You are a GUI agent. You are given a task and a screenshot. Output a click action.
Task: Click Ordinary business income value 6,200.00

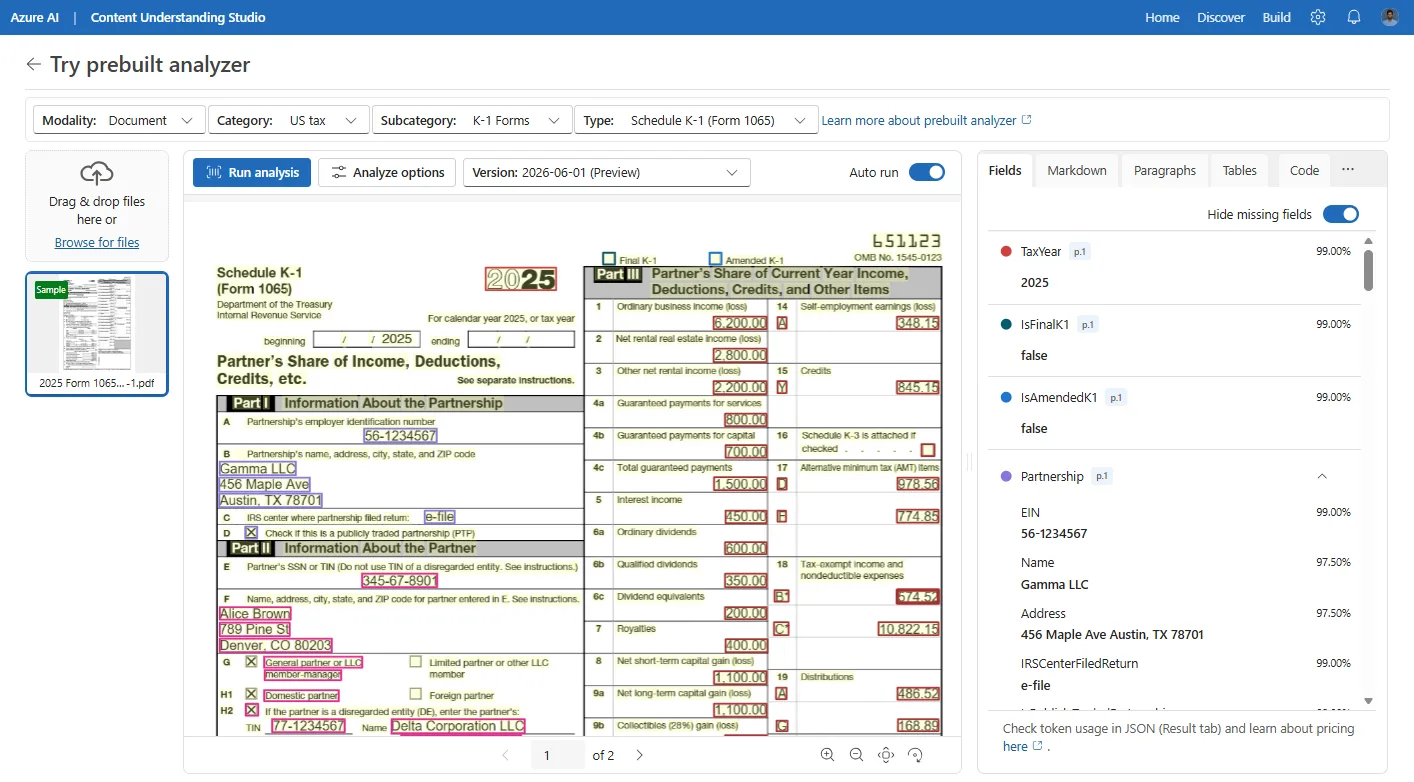tap(740, 323)
